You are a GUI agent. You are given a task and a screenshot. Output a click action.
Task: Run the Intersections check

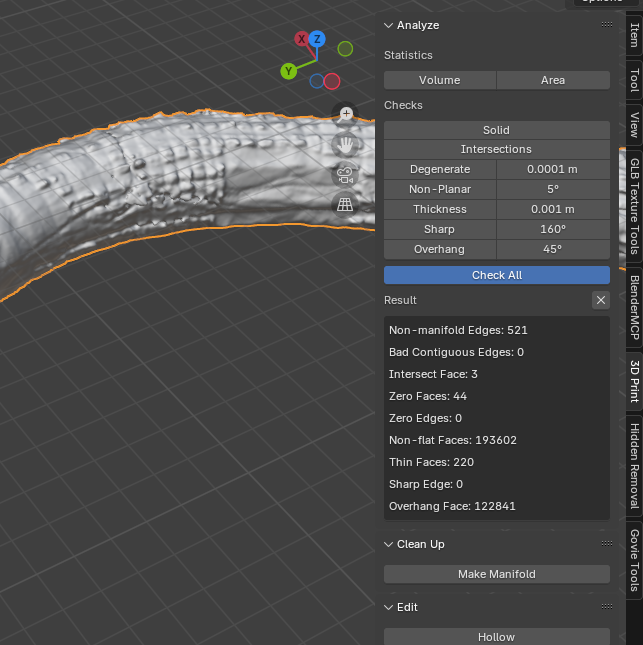click(497, 149)
